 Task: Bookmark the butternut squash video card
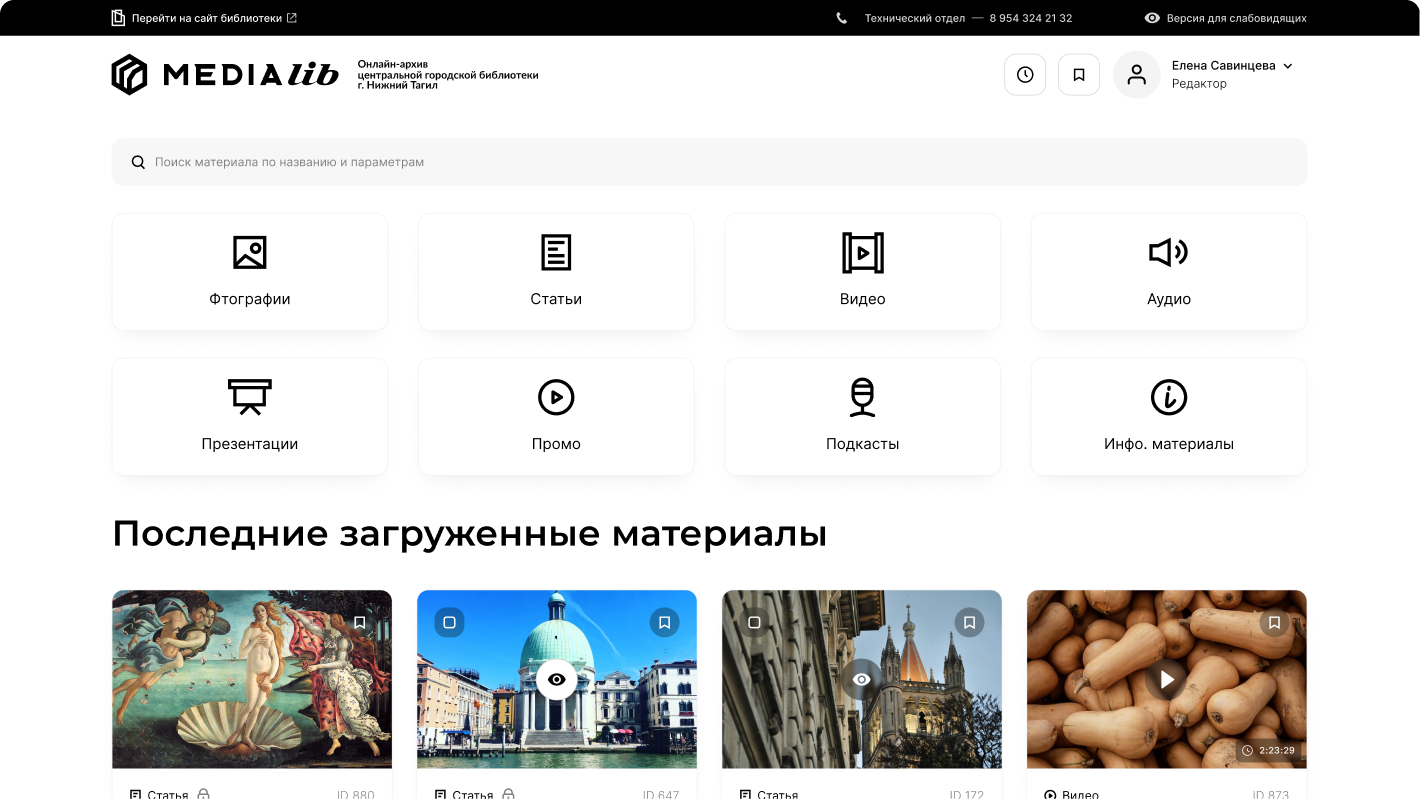(1274, 622)
